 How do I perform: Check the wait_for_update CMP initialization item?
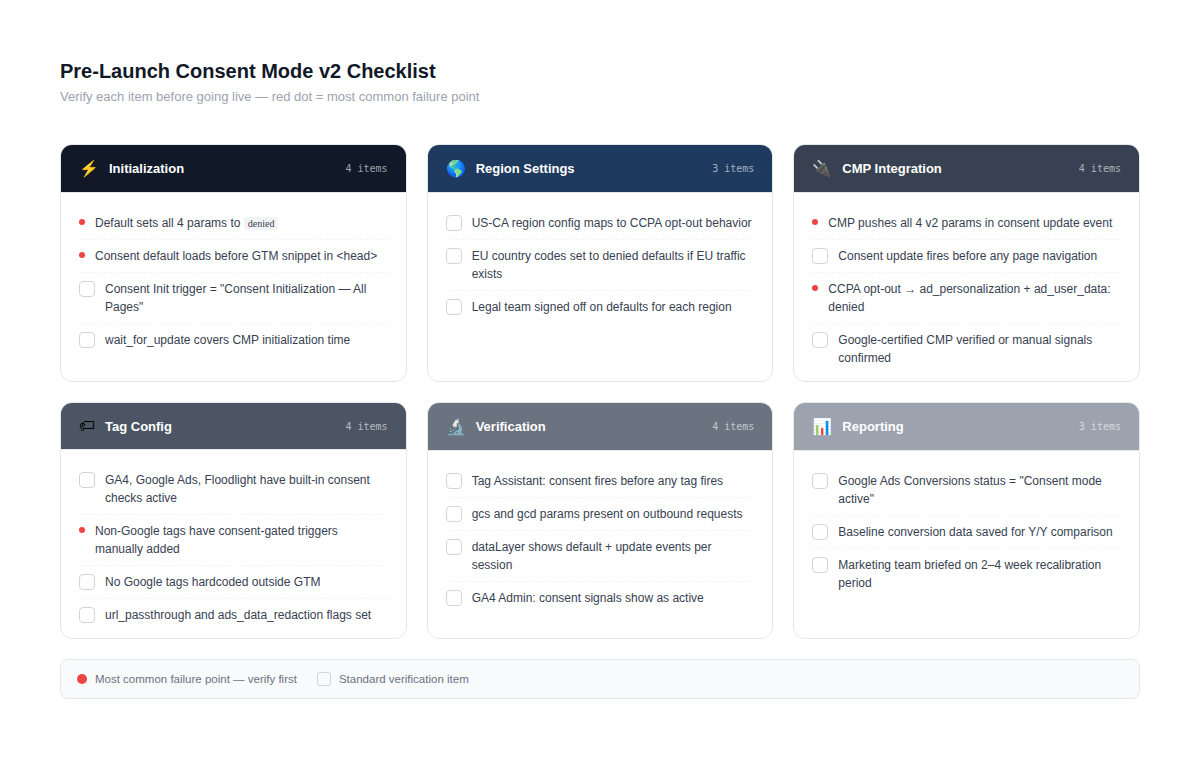tap(87, 340)
